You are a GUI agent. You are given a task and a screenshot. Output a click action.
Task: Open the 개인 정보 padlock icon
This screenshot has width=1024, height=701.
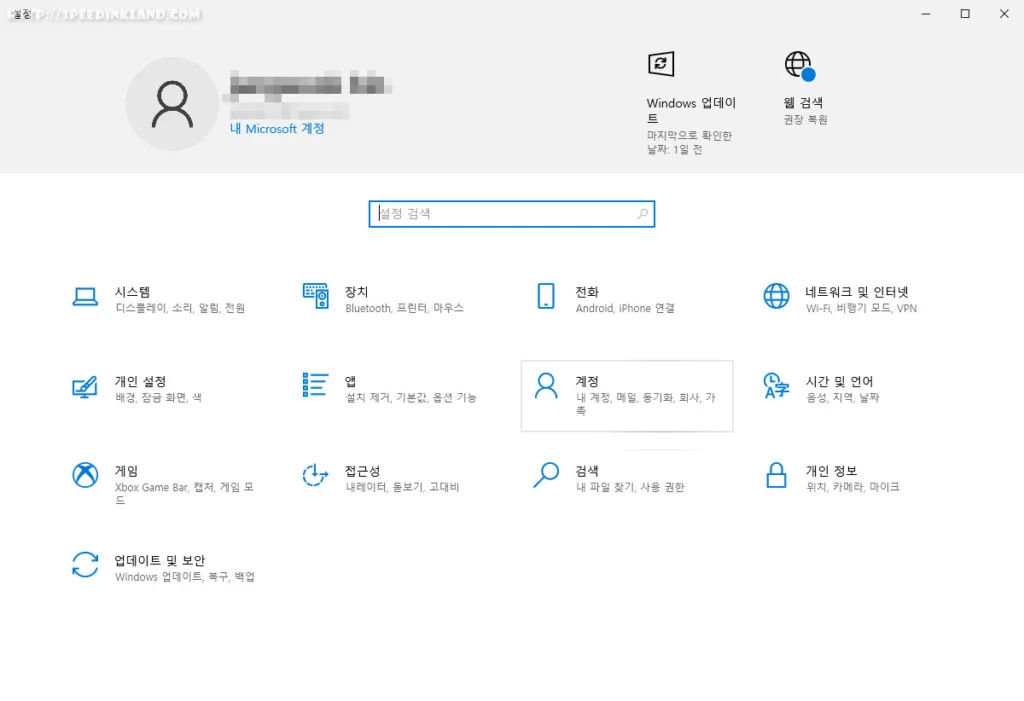pyautogui.click(x=776, y=475)
